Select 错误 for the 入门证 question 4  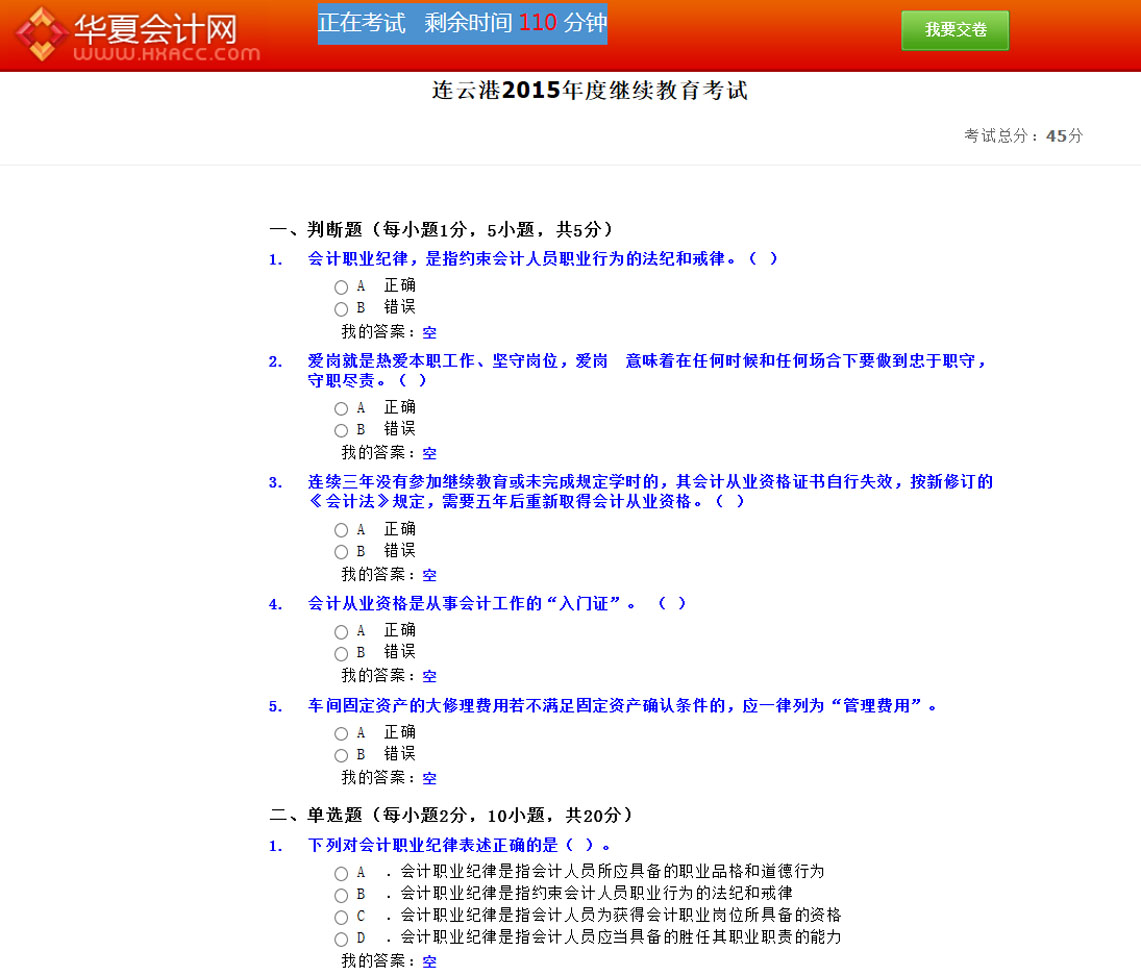pyautogui.click(x=341, y=654)
